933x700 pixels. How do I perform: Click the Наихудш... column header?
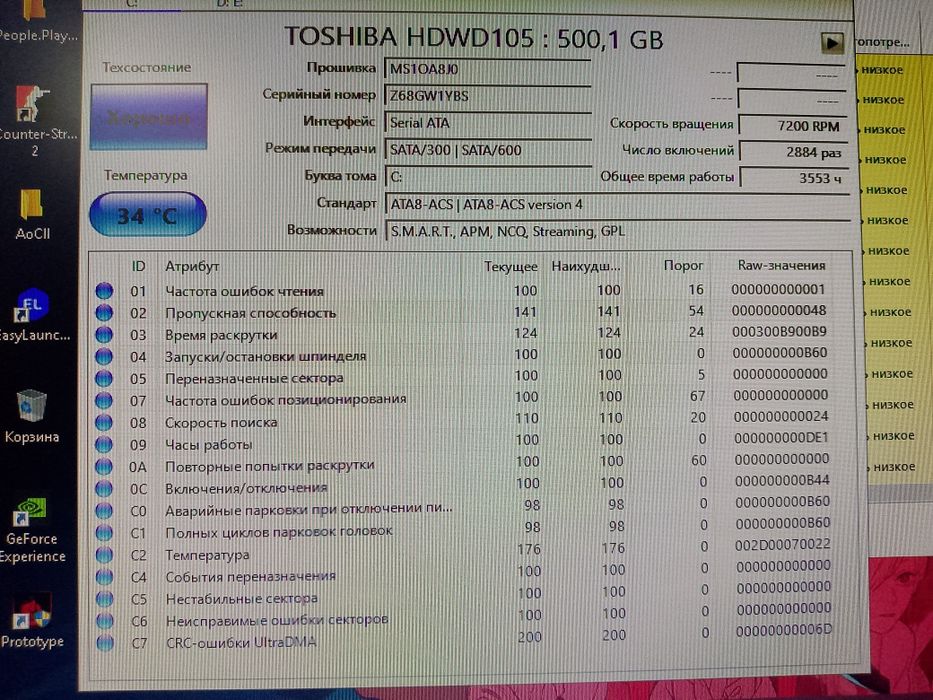(586, 266)
